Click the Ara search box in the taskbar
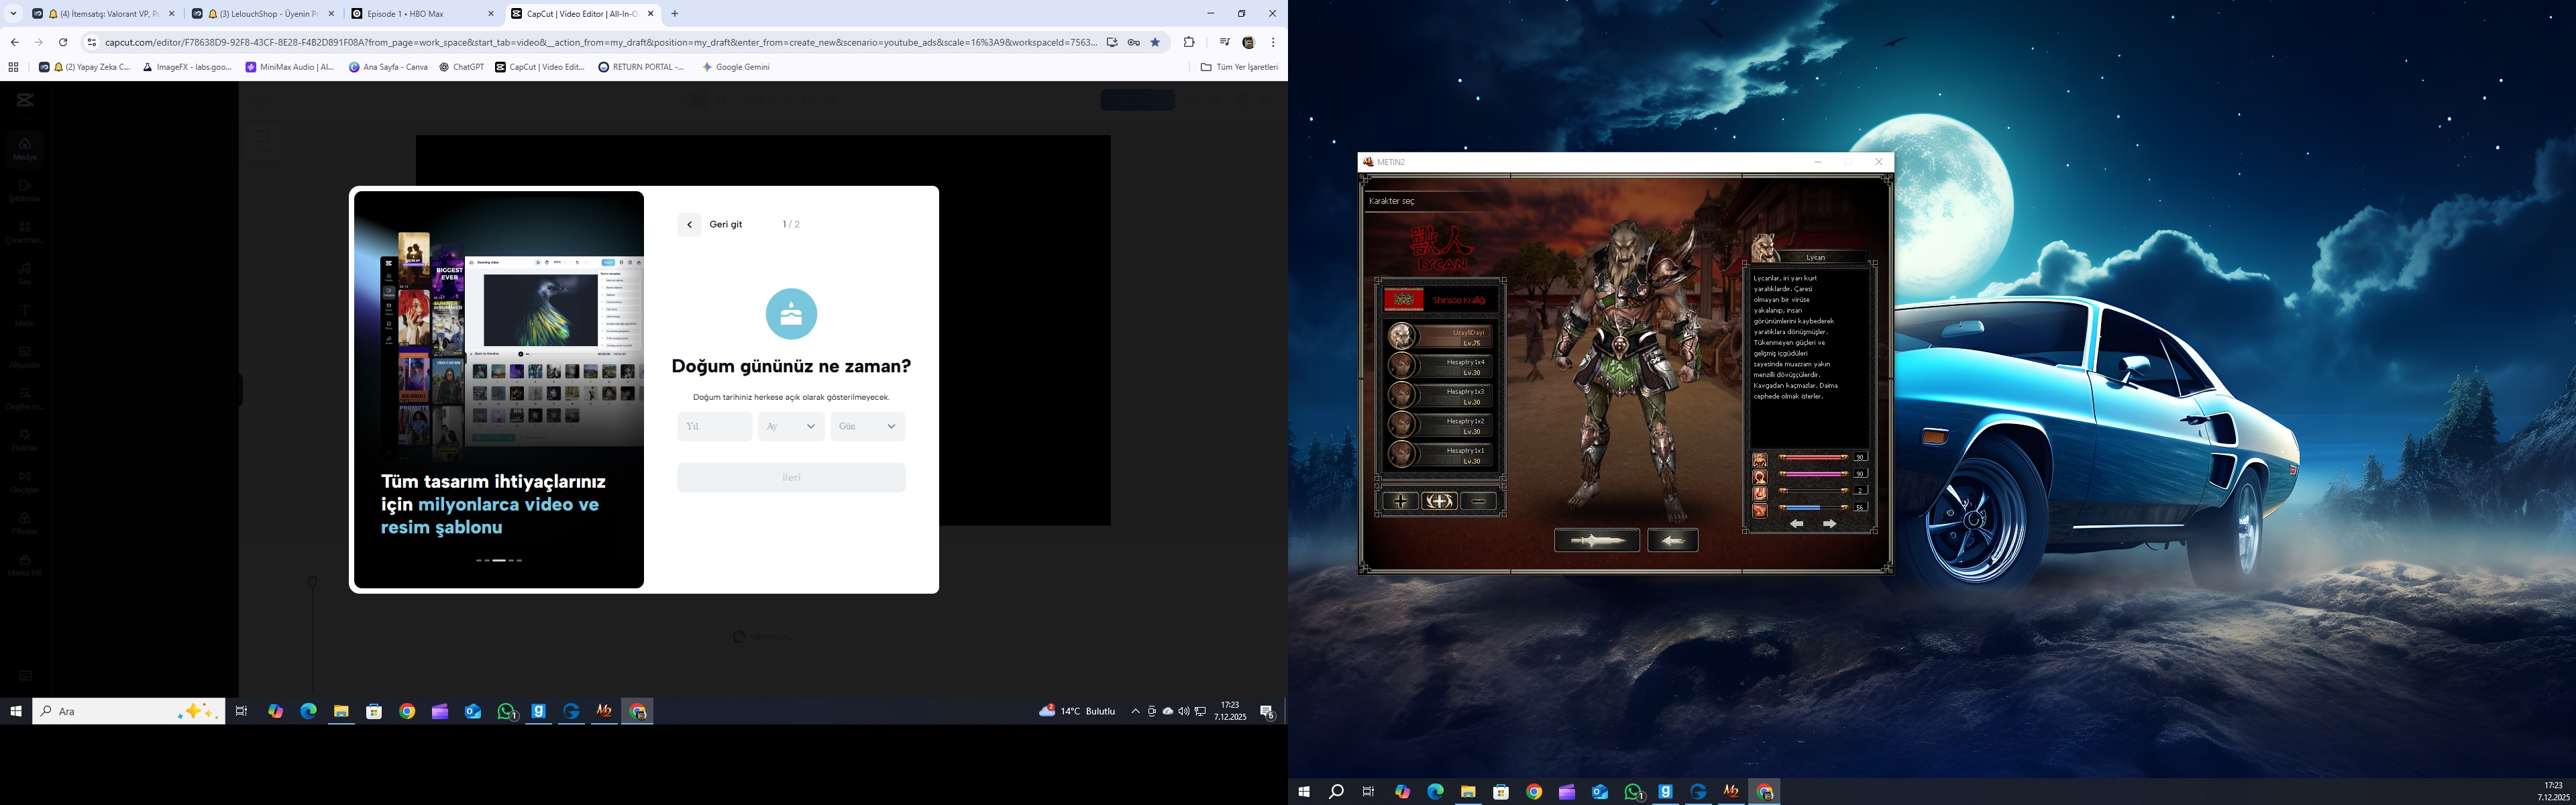 pyautogui.click(x=128, y=712)
